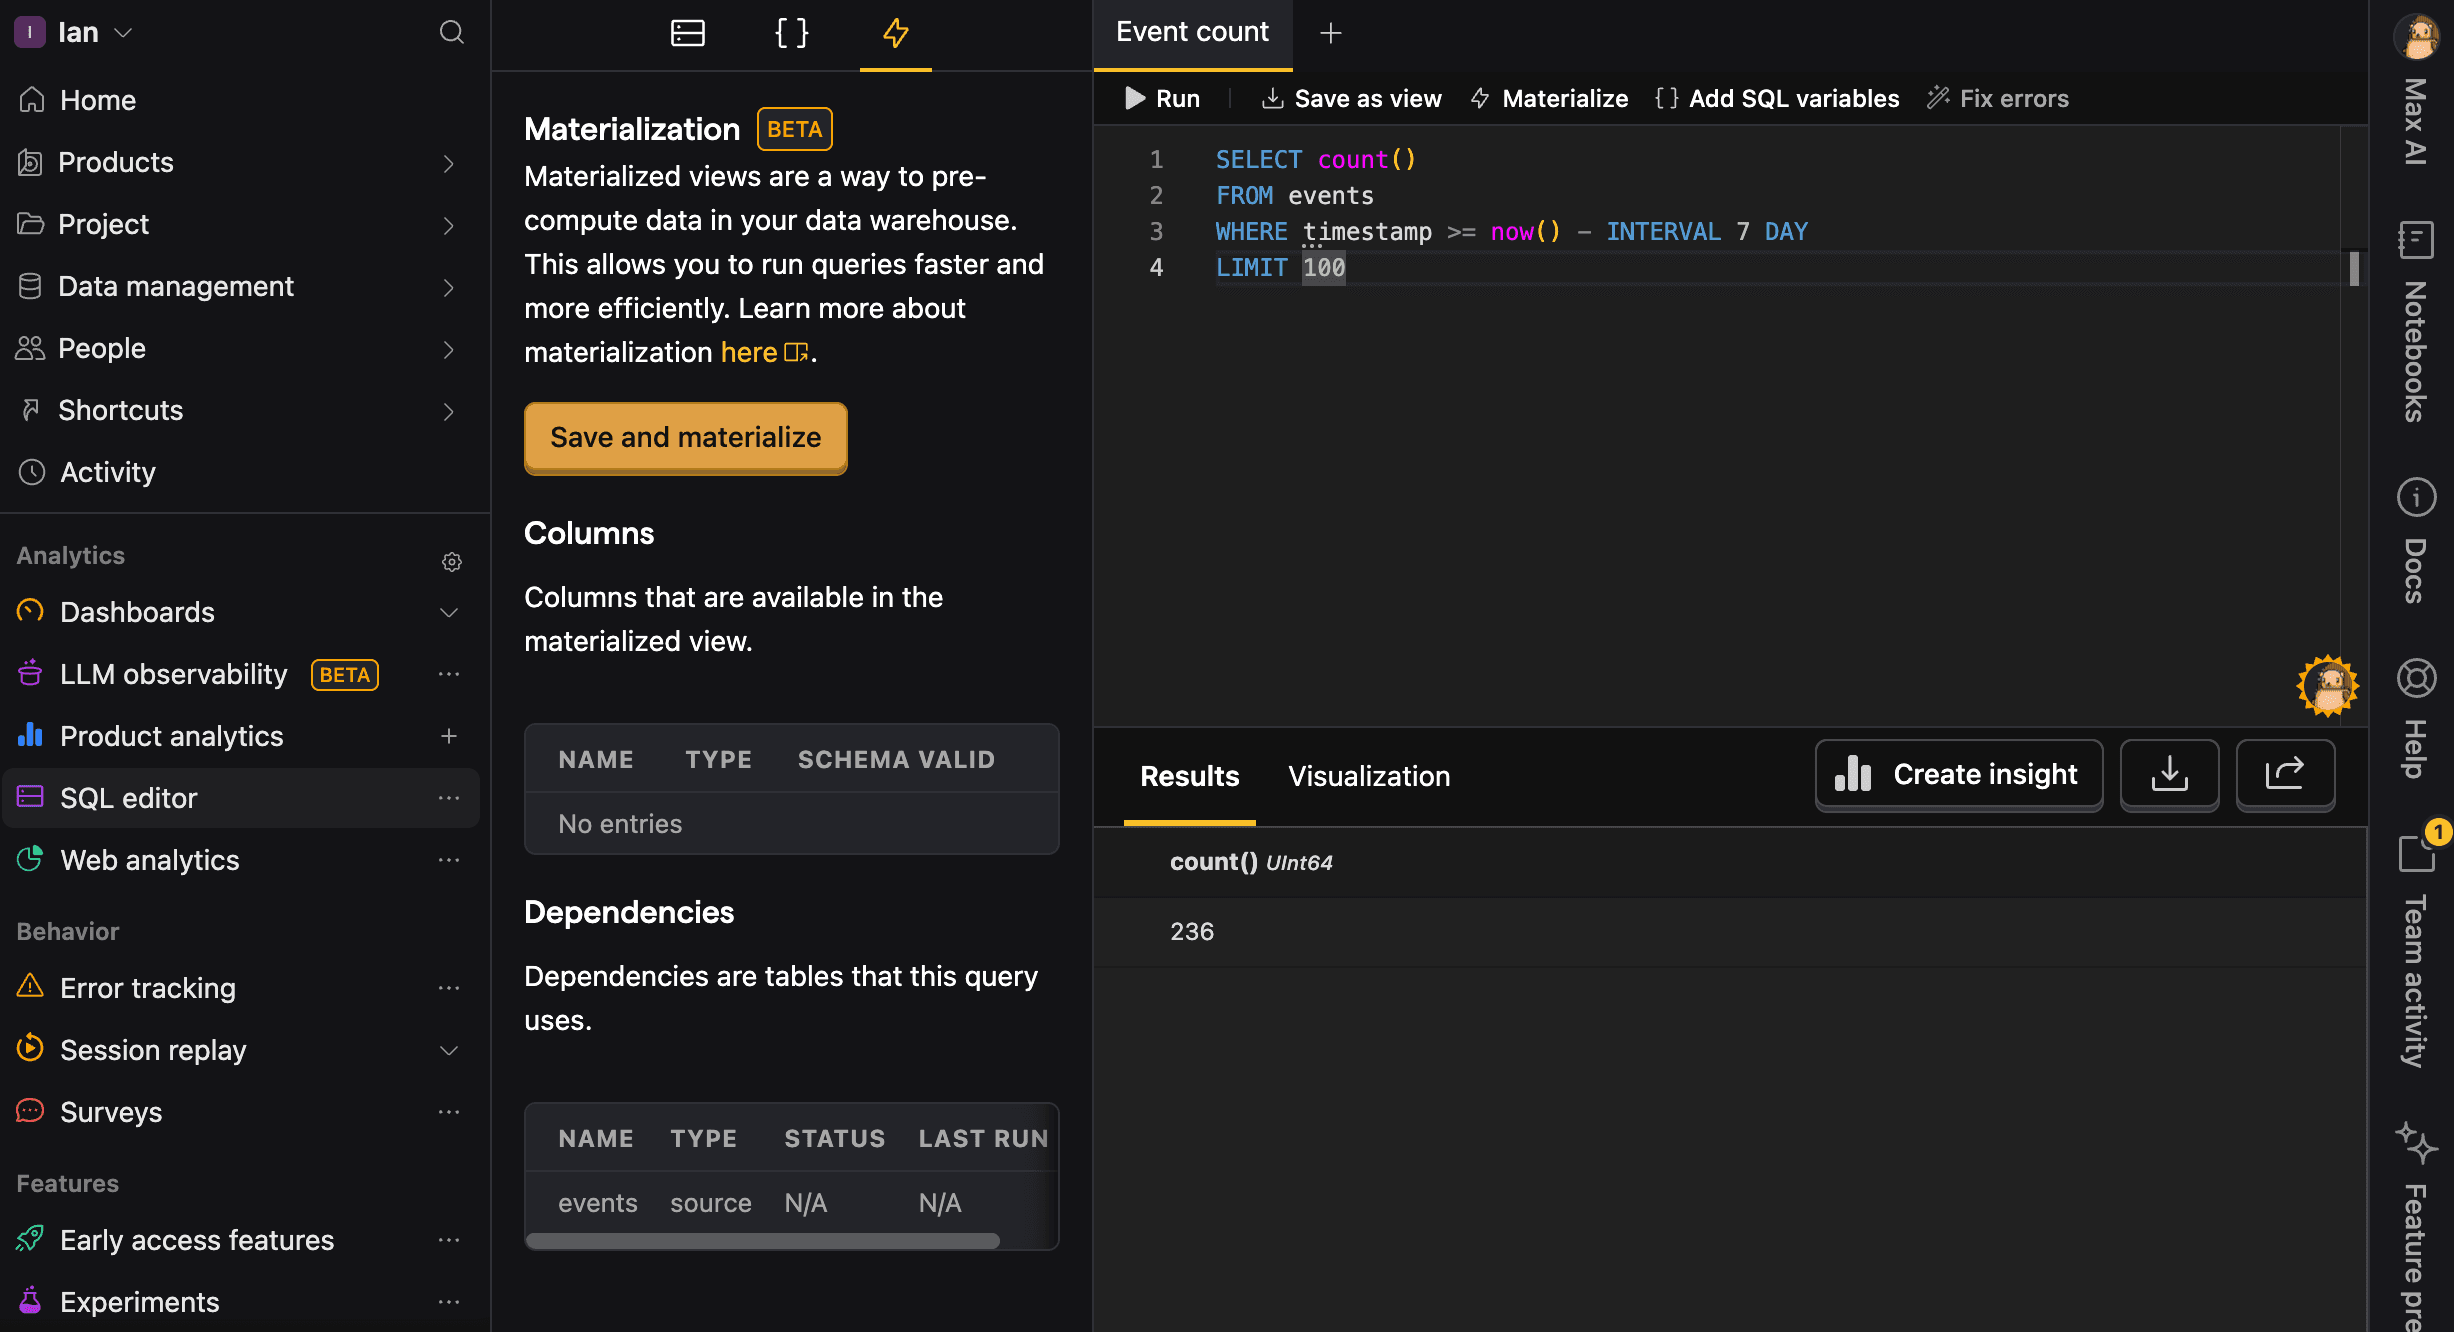Expand the Project menu chevron
The height and width of the screenshot is (1332, 2454).
click(449, 225)
